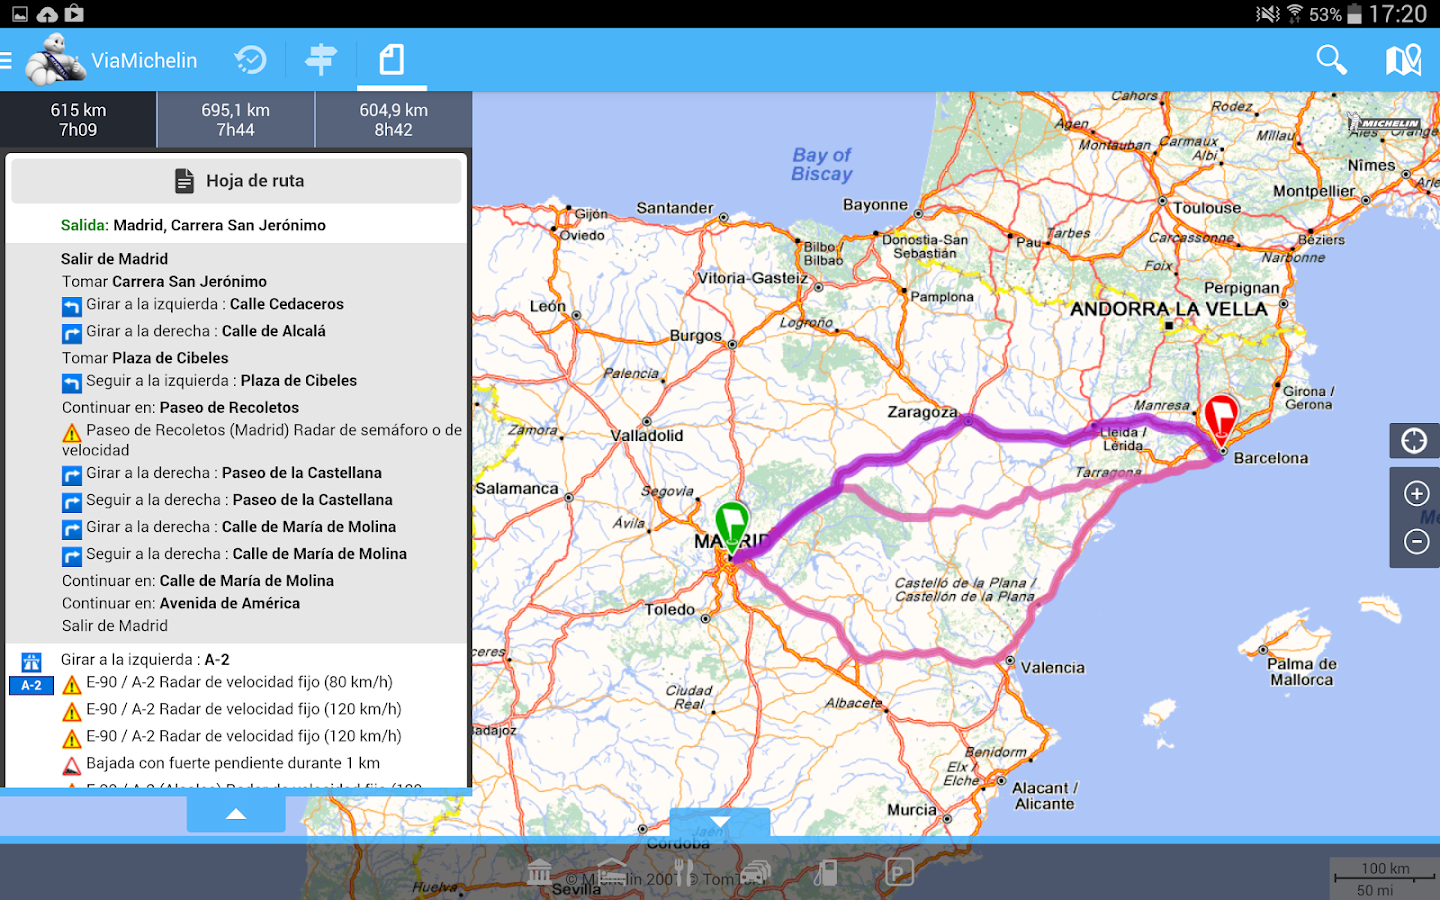Select 'Continuar en: Avenida de América' step
The height and width of the screenshot is (900, 1440).
coord(181,604)
